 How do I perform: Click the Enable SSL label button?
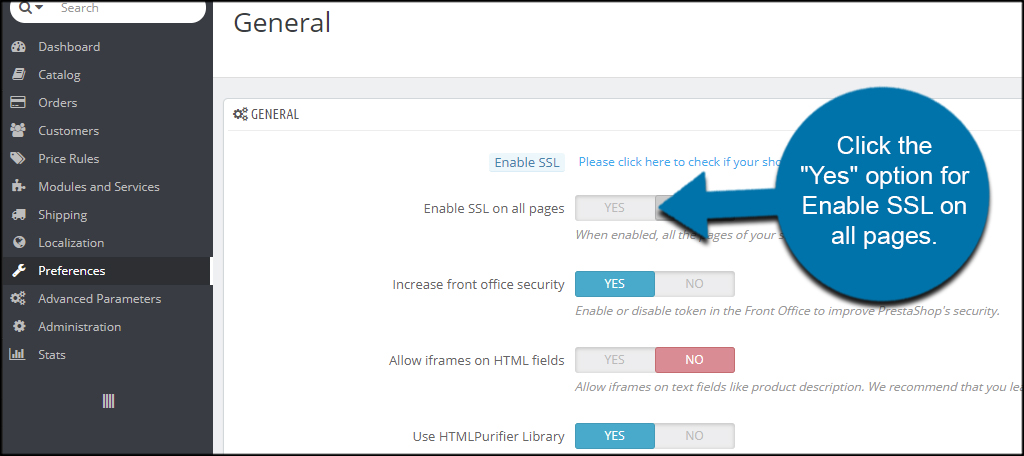[x=526, y=163]
